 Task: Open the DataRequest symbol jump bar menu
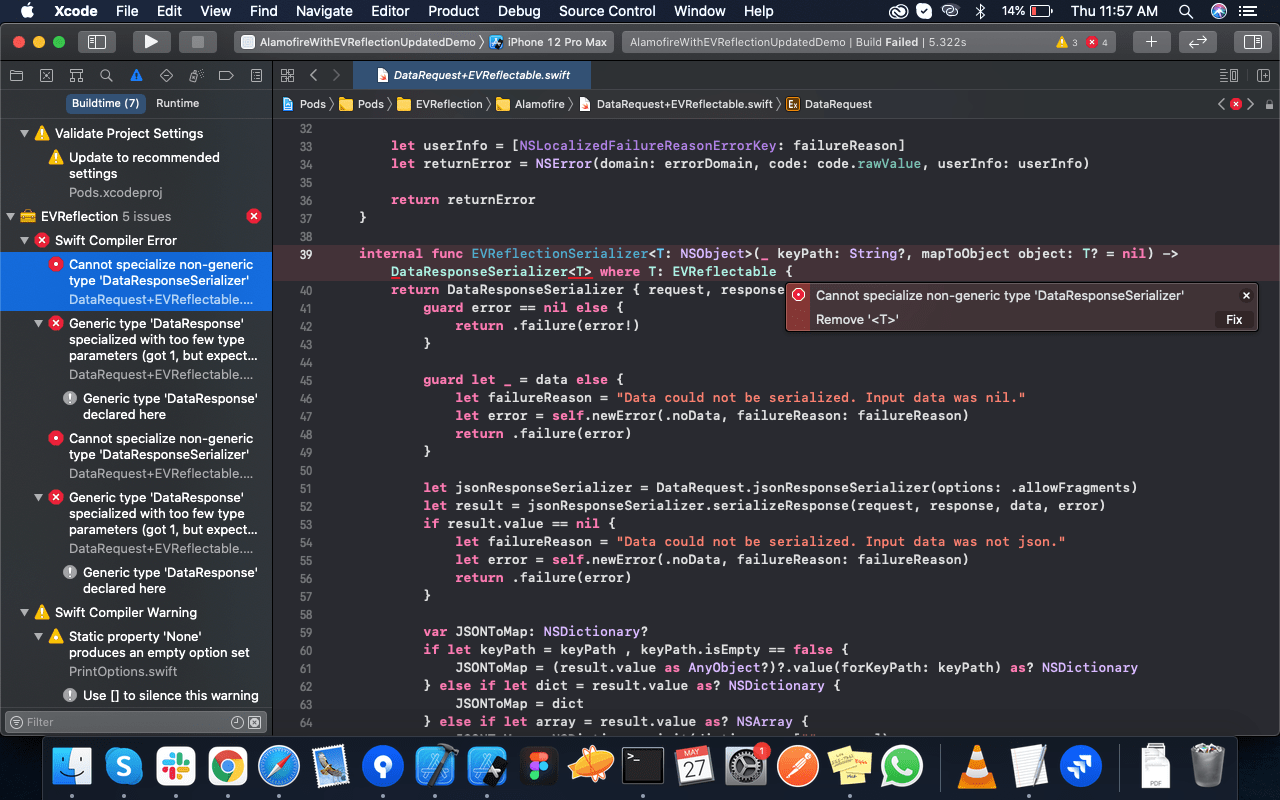pyautogui.click(x=829, y=104)
